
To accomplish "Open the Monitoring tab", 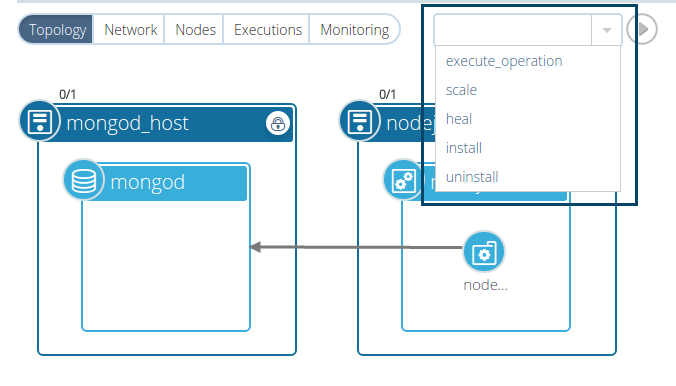I will tap(354, 30).
